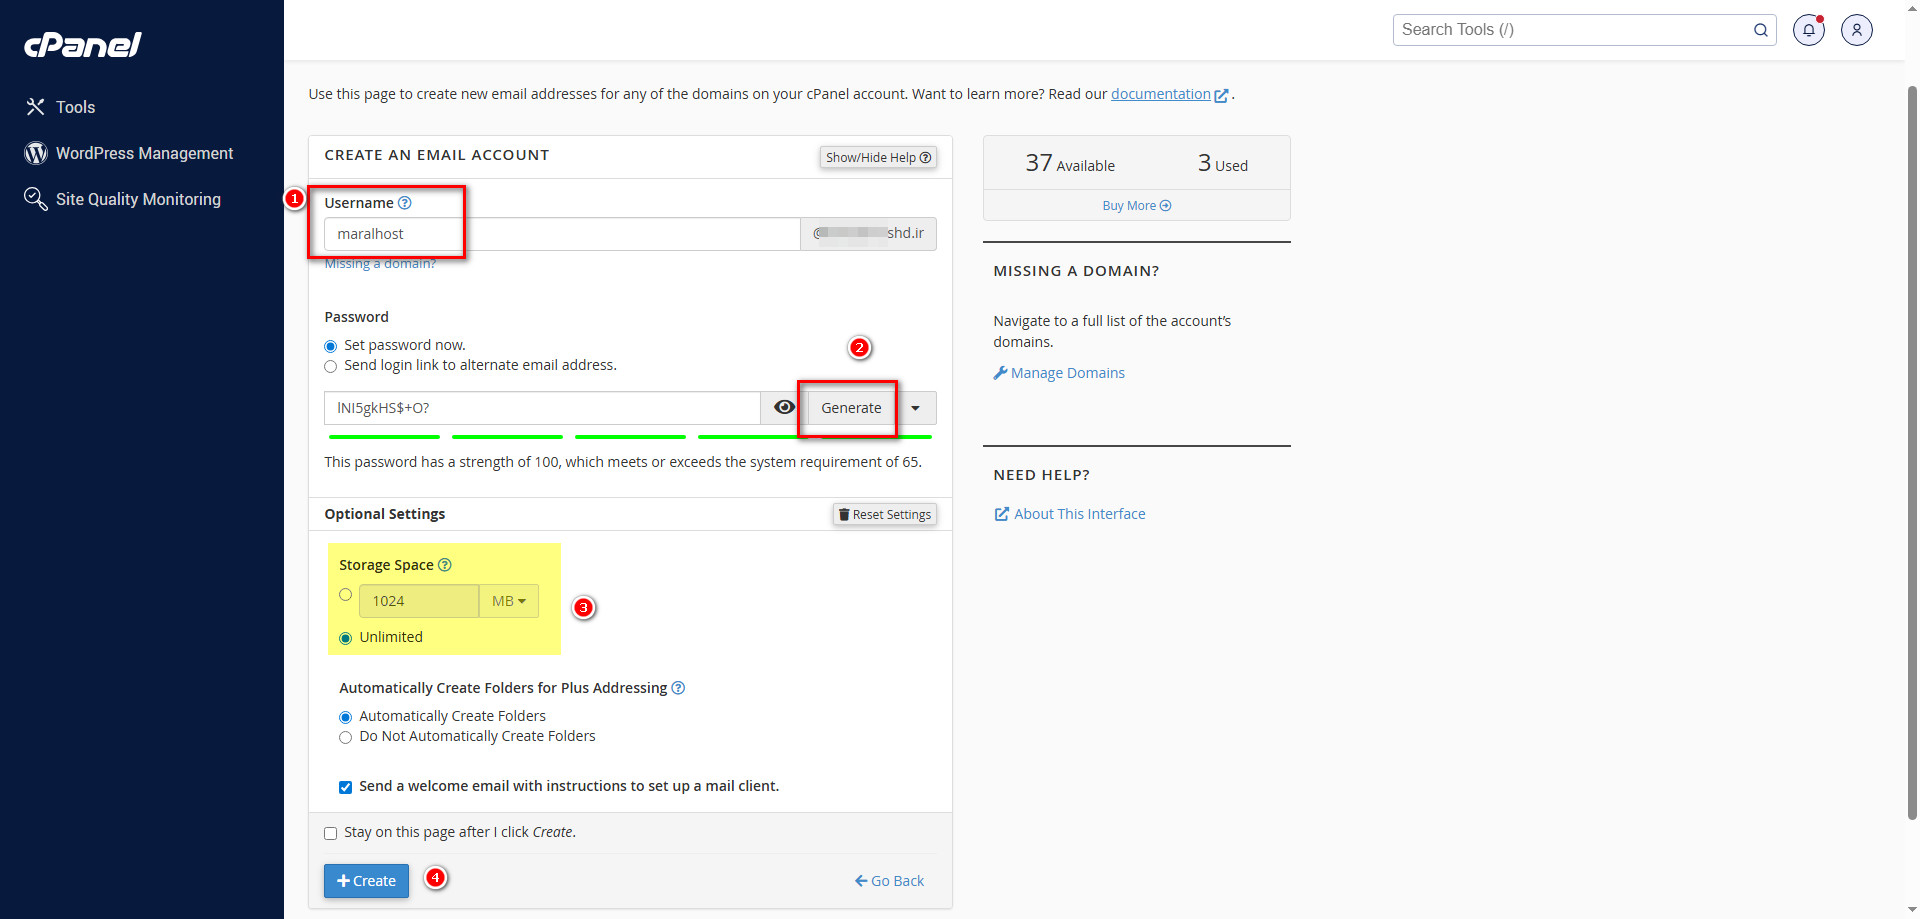Open the MB storage unit dropdown
The width and height of the screenshot is (1920, 919).
508,601
